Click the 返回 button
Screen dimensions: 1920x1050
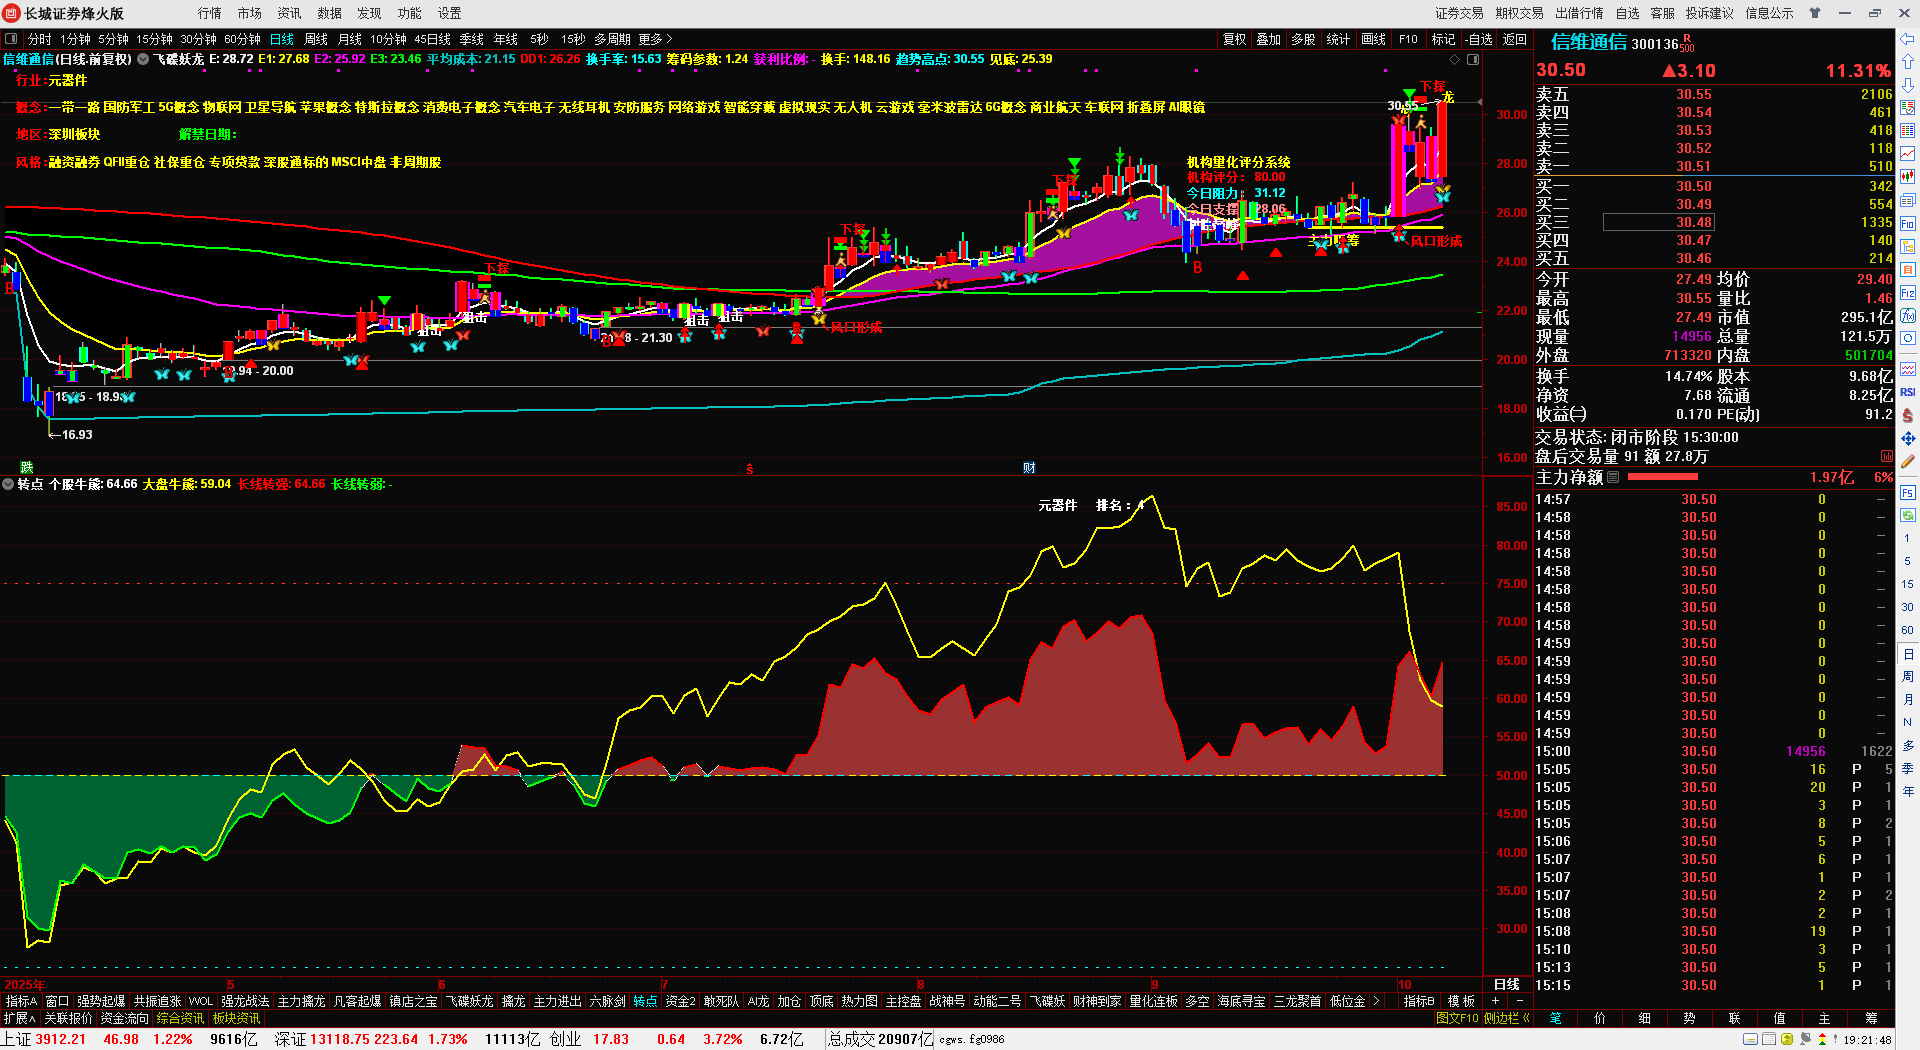tap(1515, 39)
